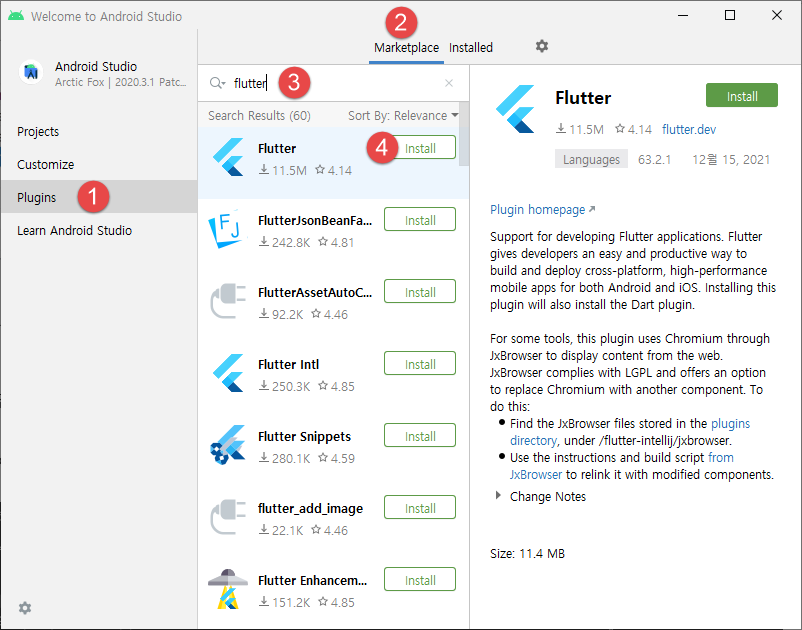Screen dimensions: 802x630
Task: Install FlutterAssetAutoCompletion plugin
Action: (420, 292)
